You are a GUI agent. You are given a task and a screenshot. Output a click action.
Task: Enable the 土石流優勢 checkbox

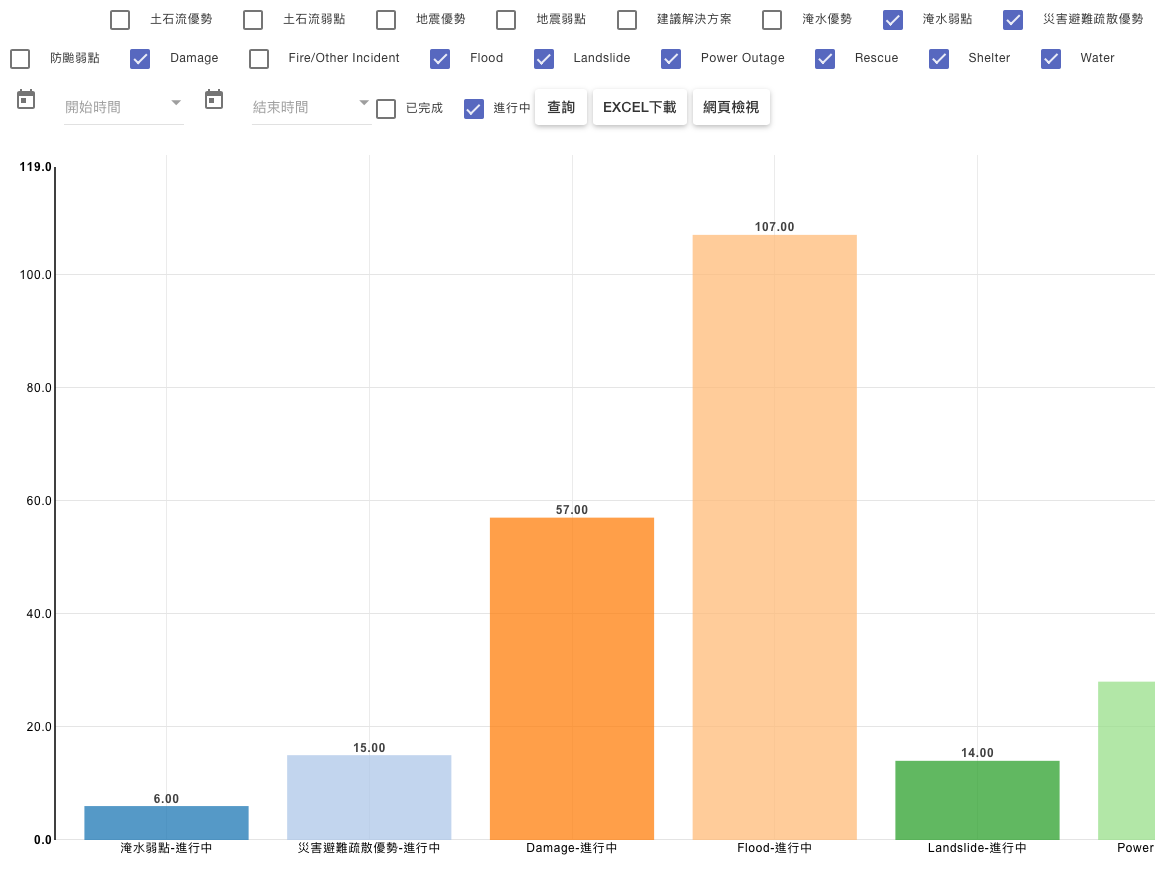point(120,19)
